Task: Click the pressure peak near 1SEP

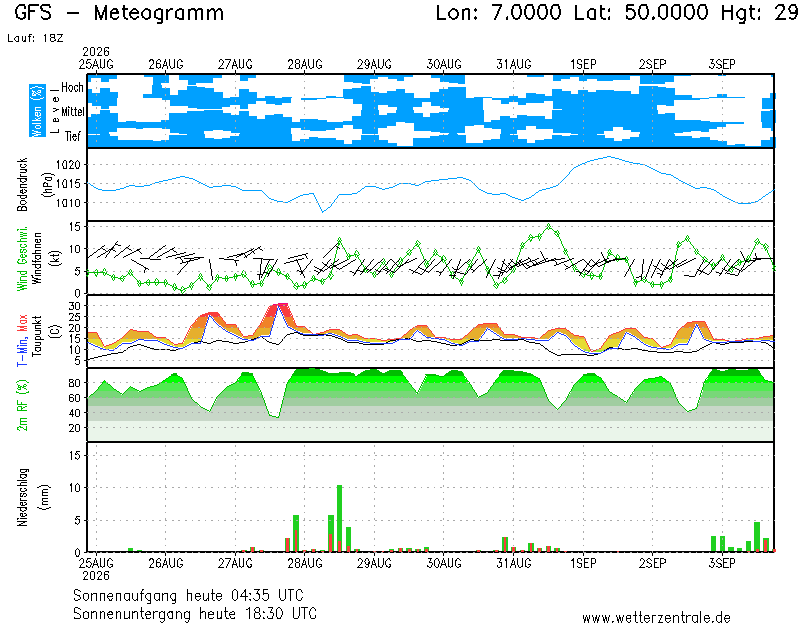Action: point(608,157)
